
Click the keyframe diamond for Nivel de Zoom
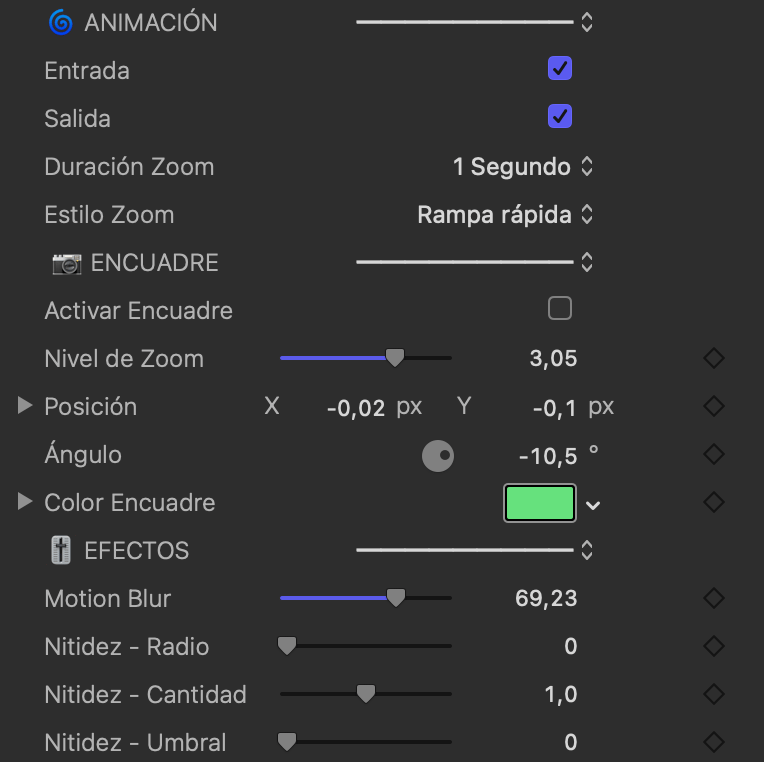click(713, 358)
